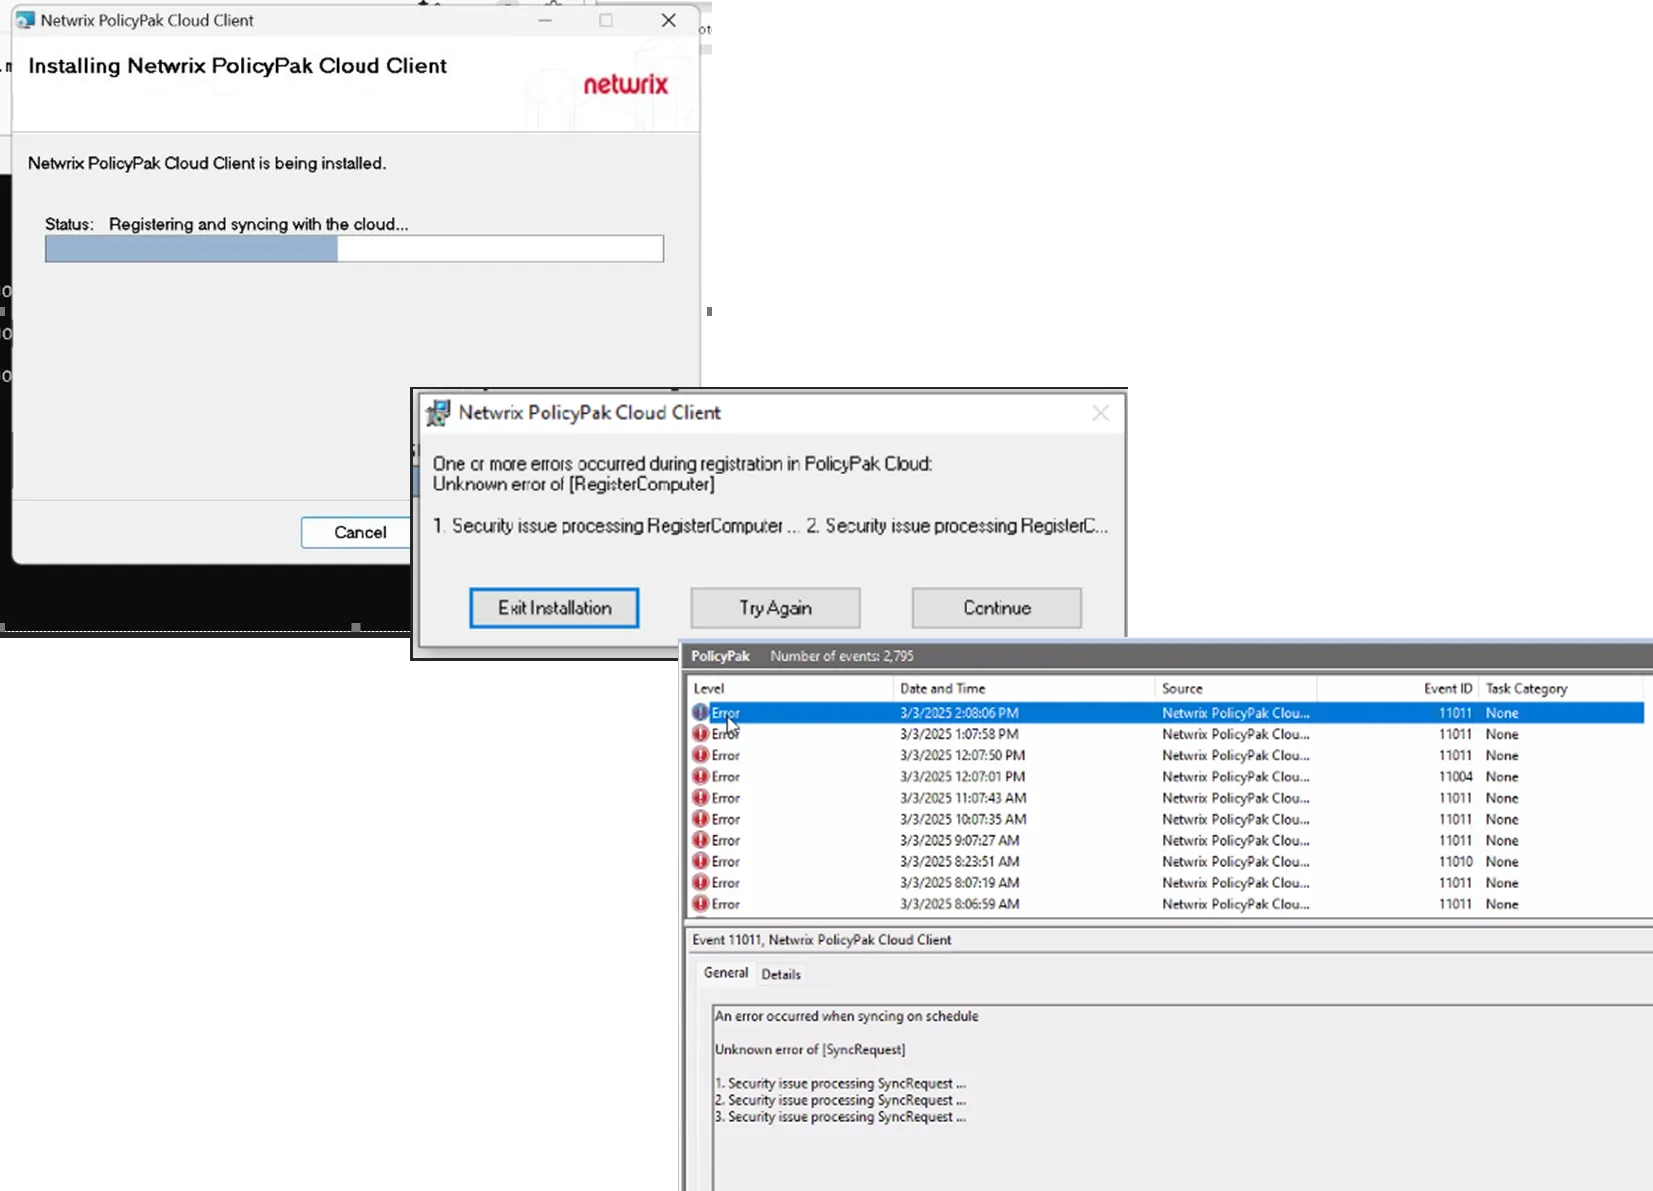Click the error icon on the 1:07:58 PM event
The height and width of the screenshot is (1191, 1653).
[700, 734]
